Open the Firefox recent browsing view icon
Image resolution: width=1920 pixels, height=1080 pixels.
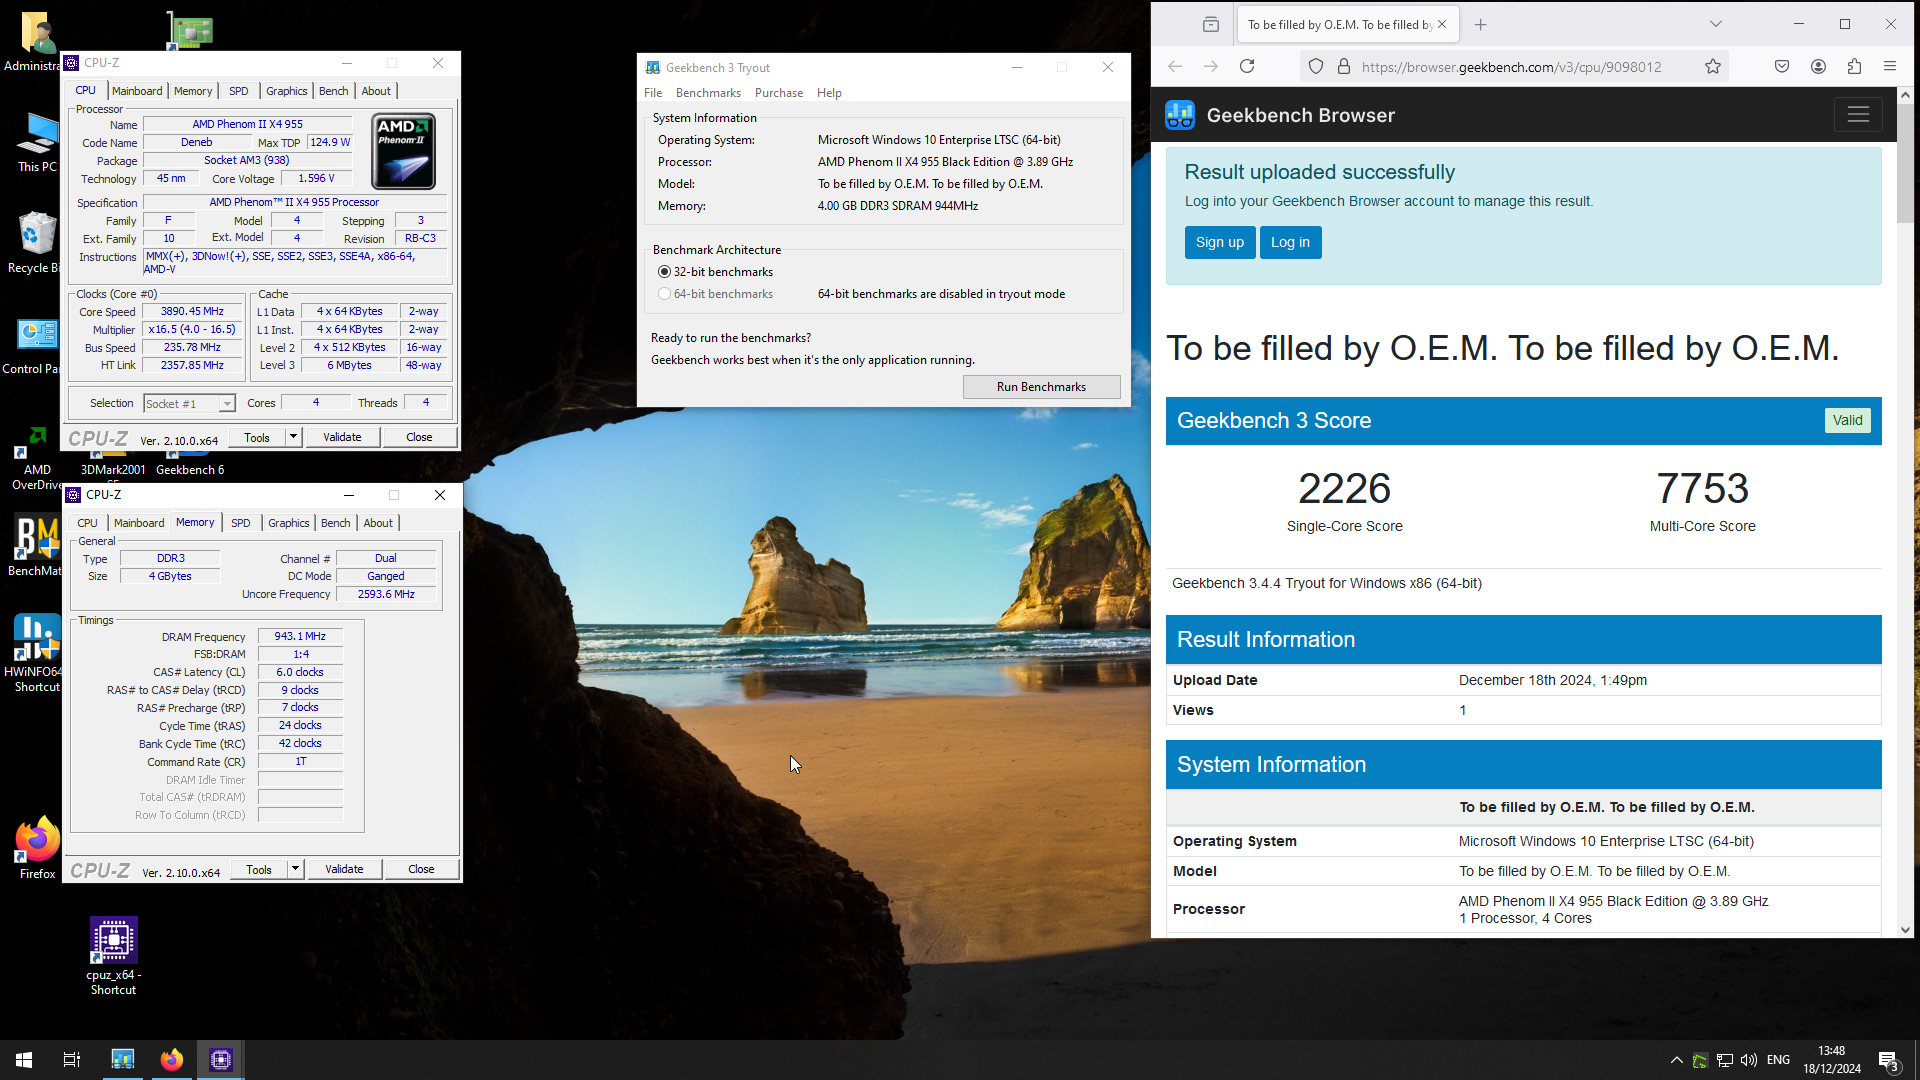[1211, 25]
